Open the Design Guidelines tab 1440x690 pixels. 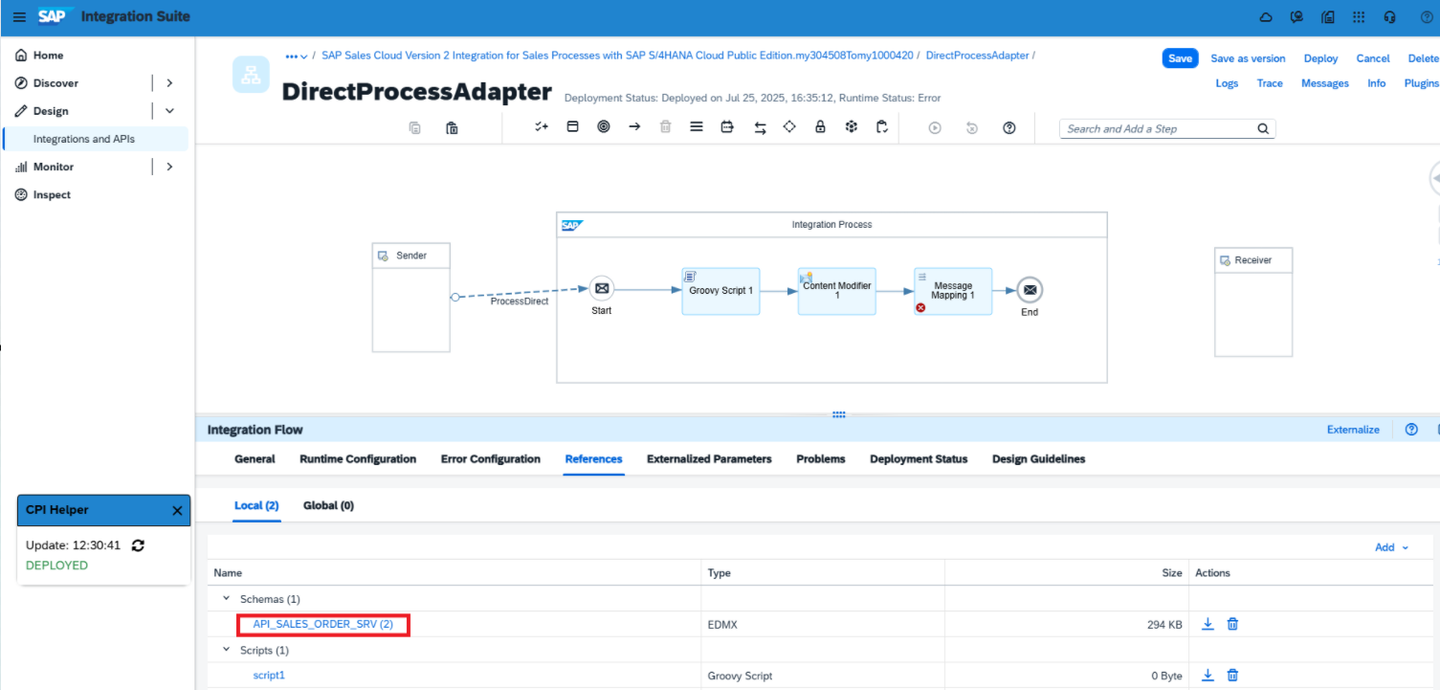click(1038, 459)
